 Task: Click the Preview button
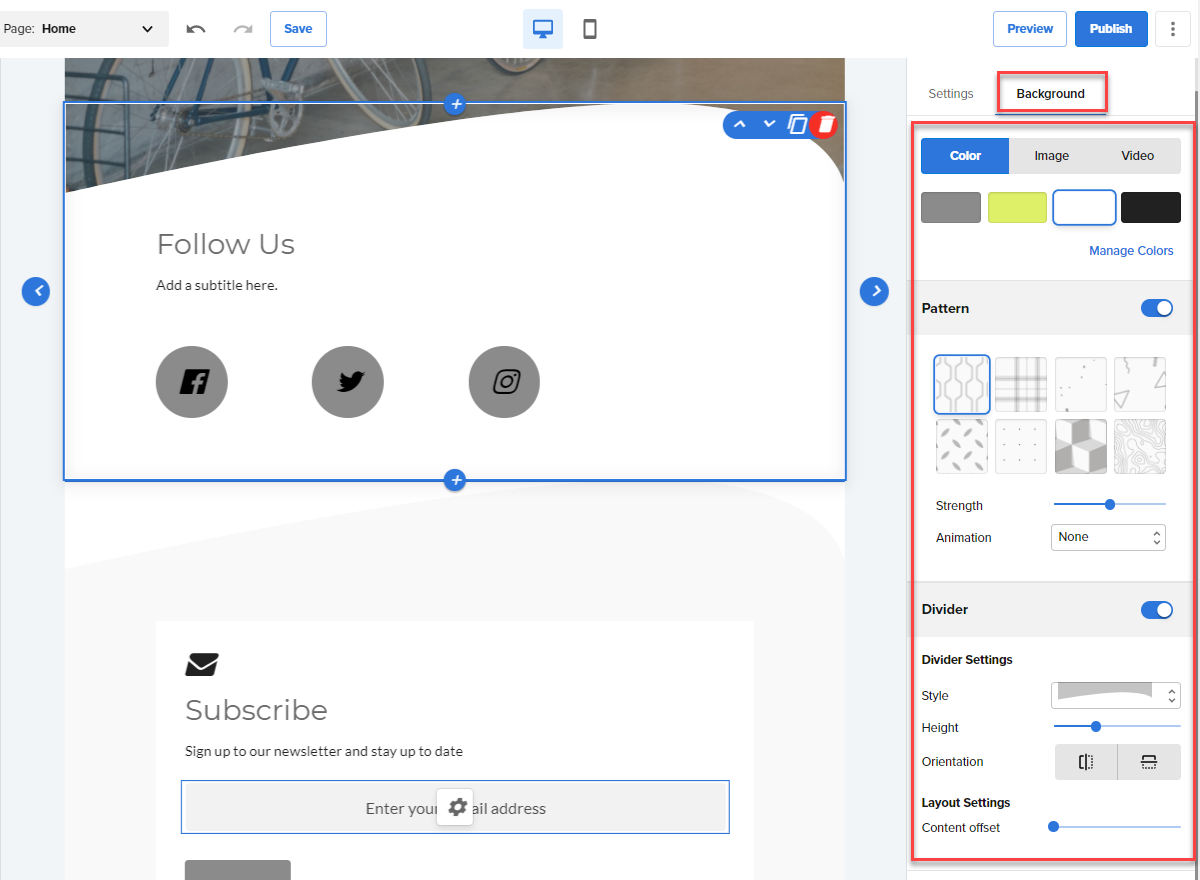[1030, 29]
